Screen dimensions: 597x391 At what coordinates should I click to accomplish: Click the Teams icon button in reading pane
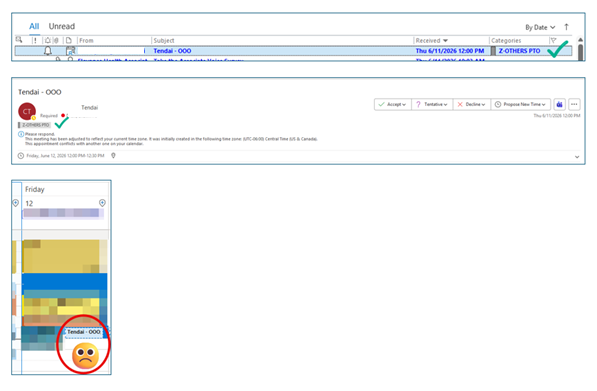coord(559,104)
